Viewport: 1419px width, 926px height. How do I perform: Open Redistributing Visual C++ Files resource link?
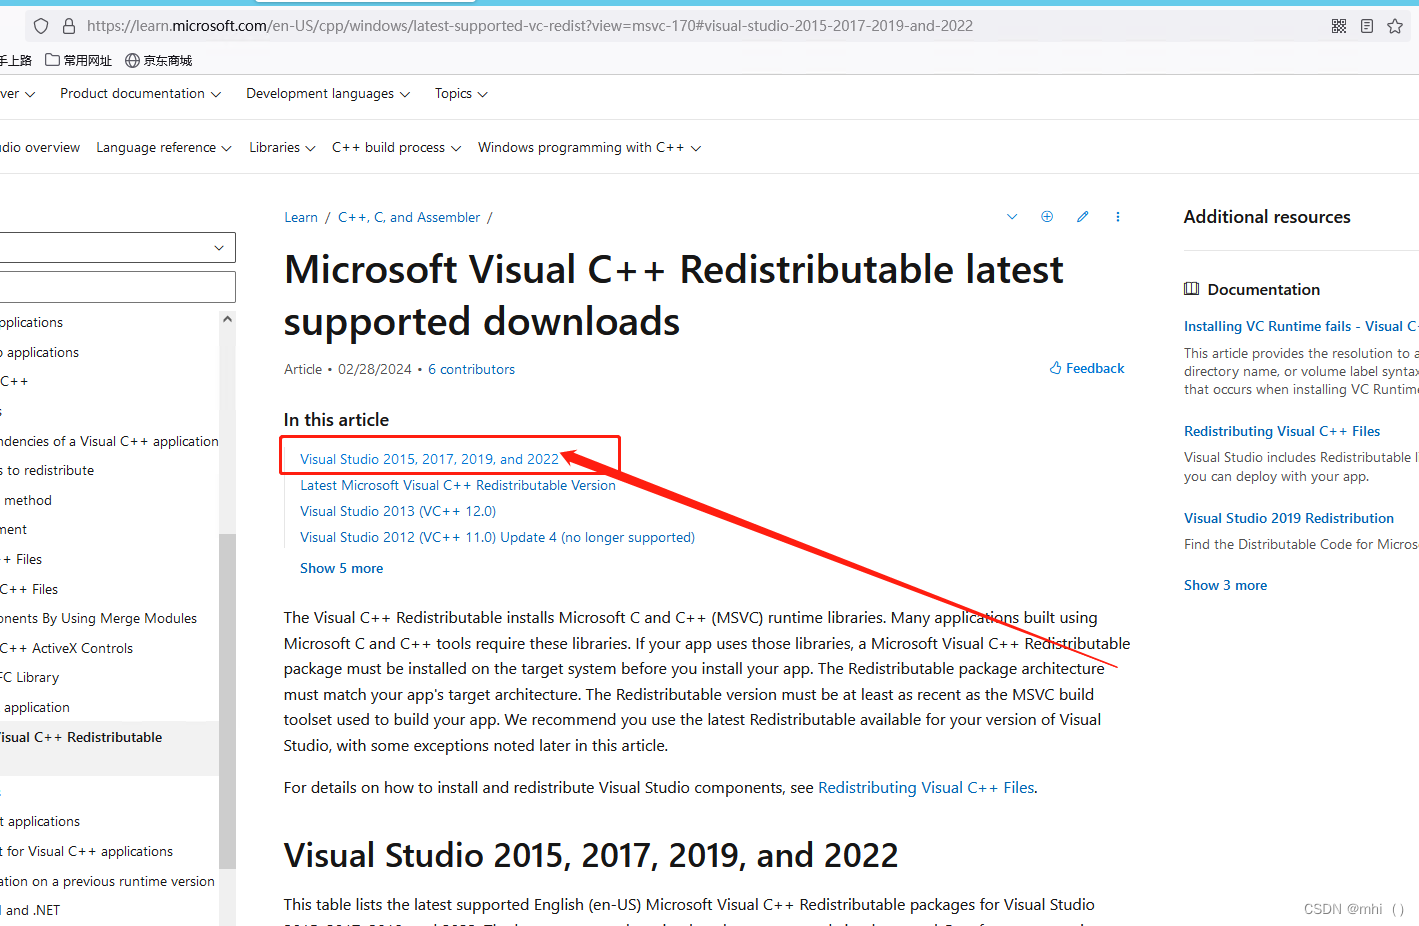(1282, 431)
